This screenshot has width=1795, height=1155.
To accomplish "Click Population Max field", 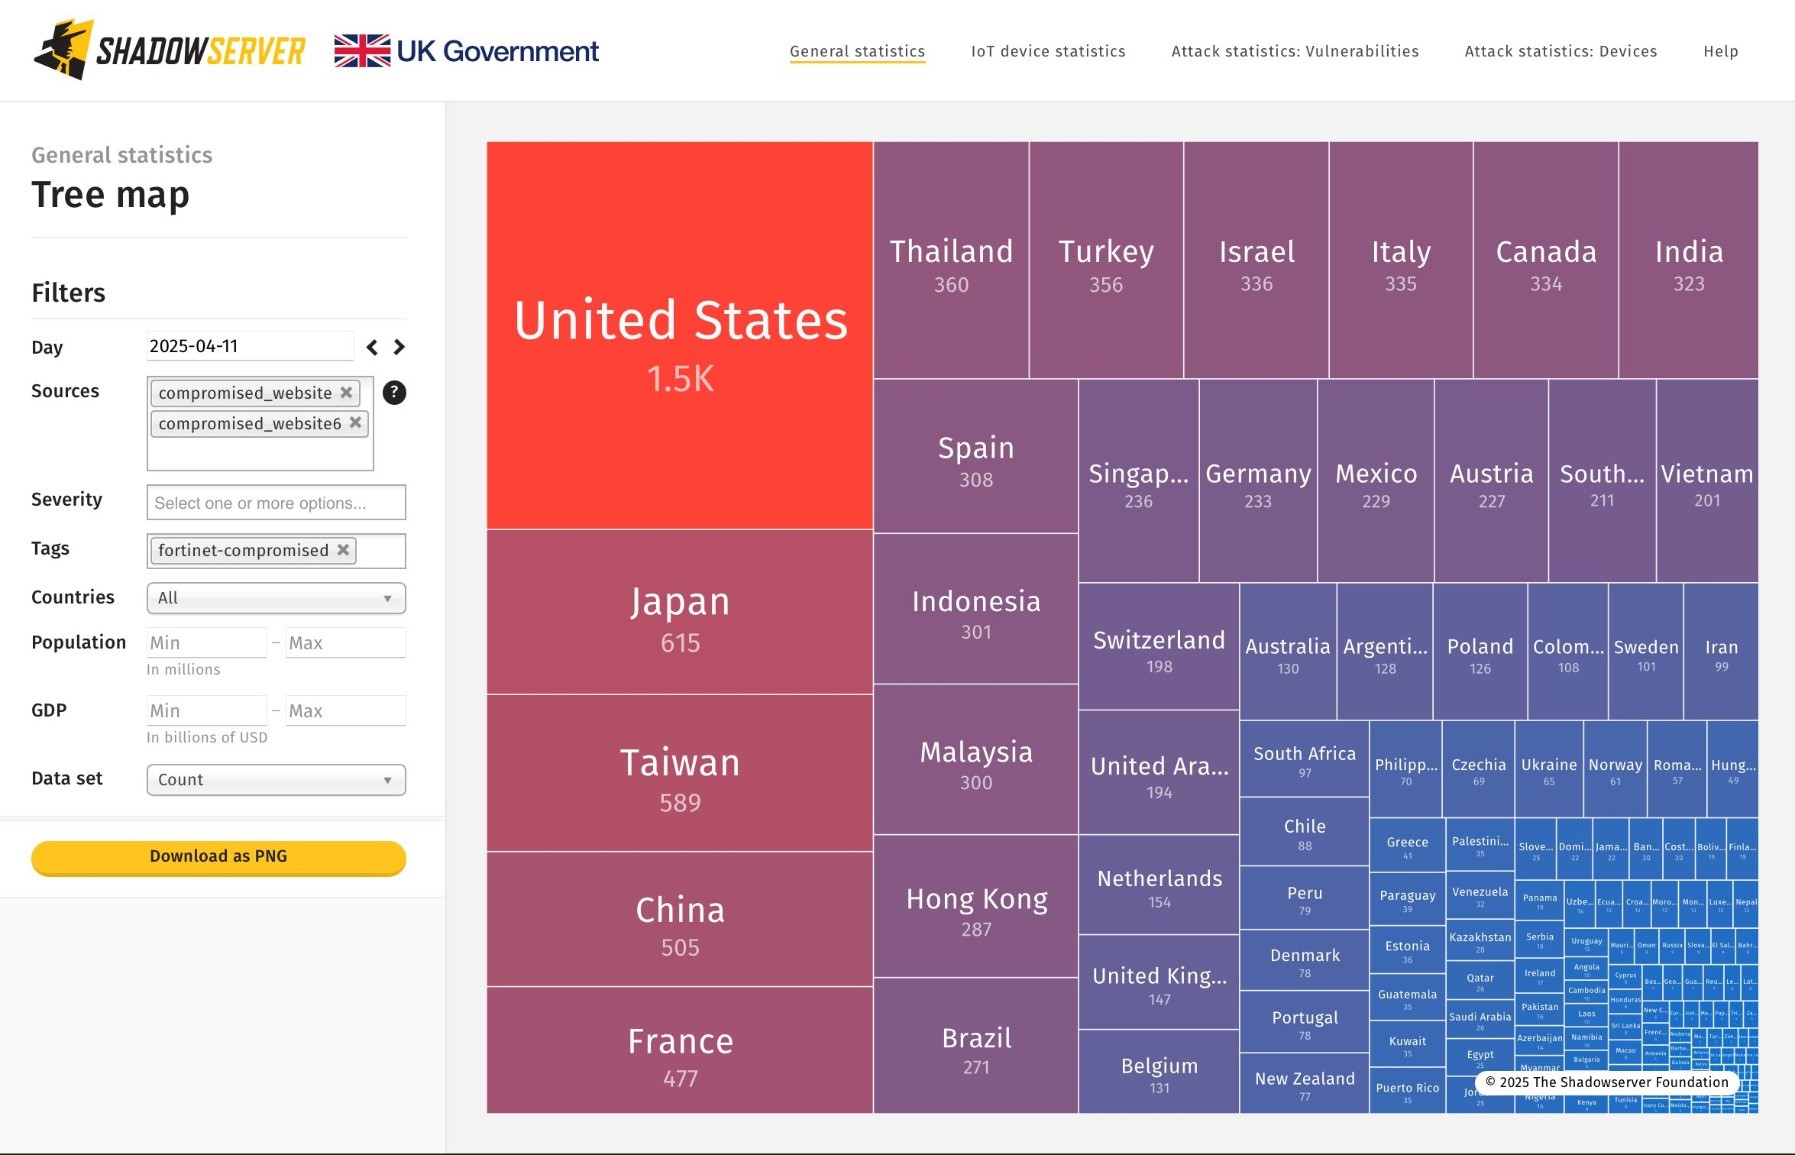I will pos(345,643).
